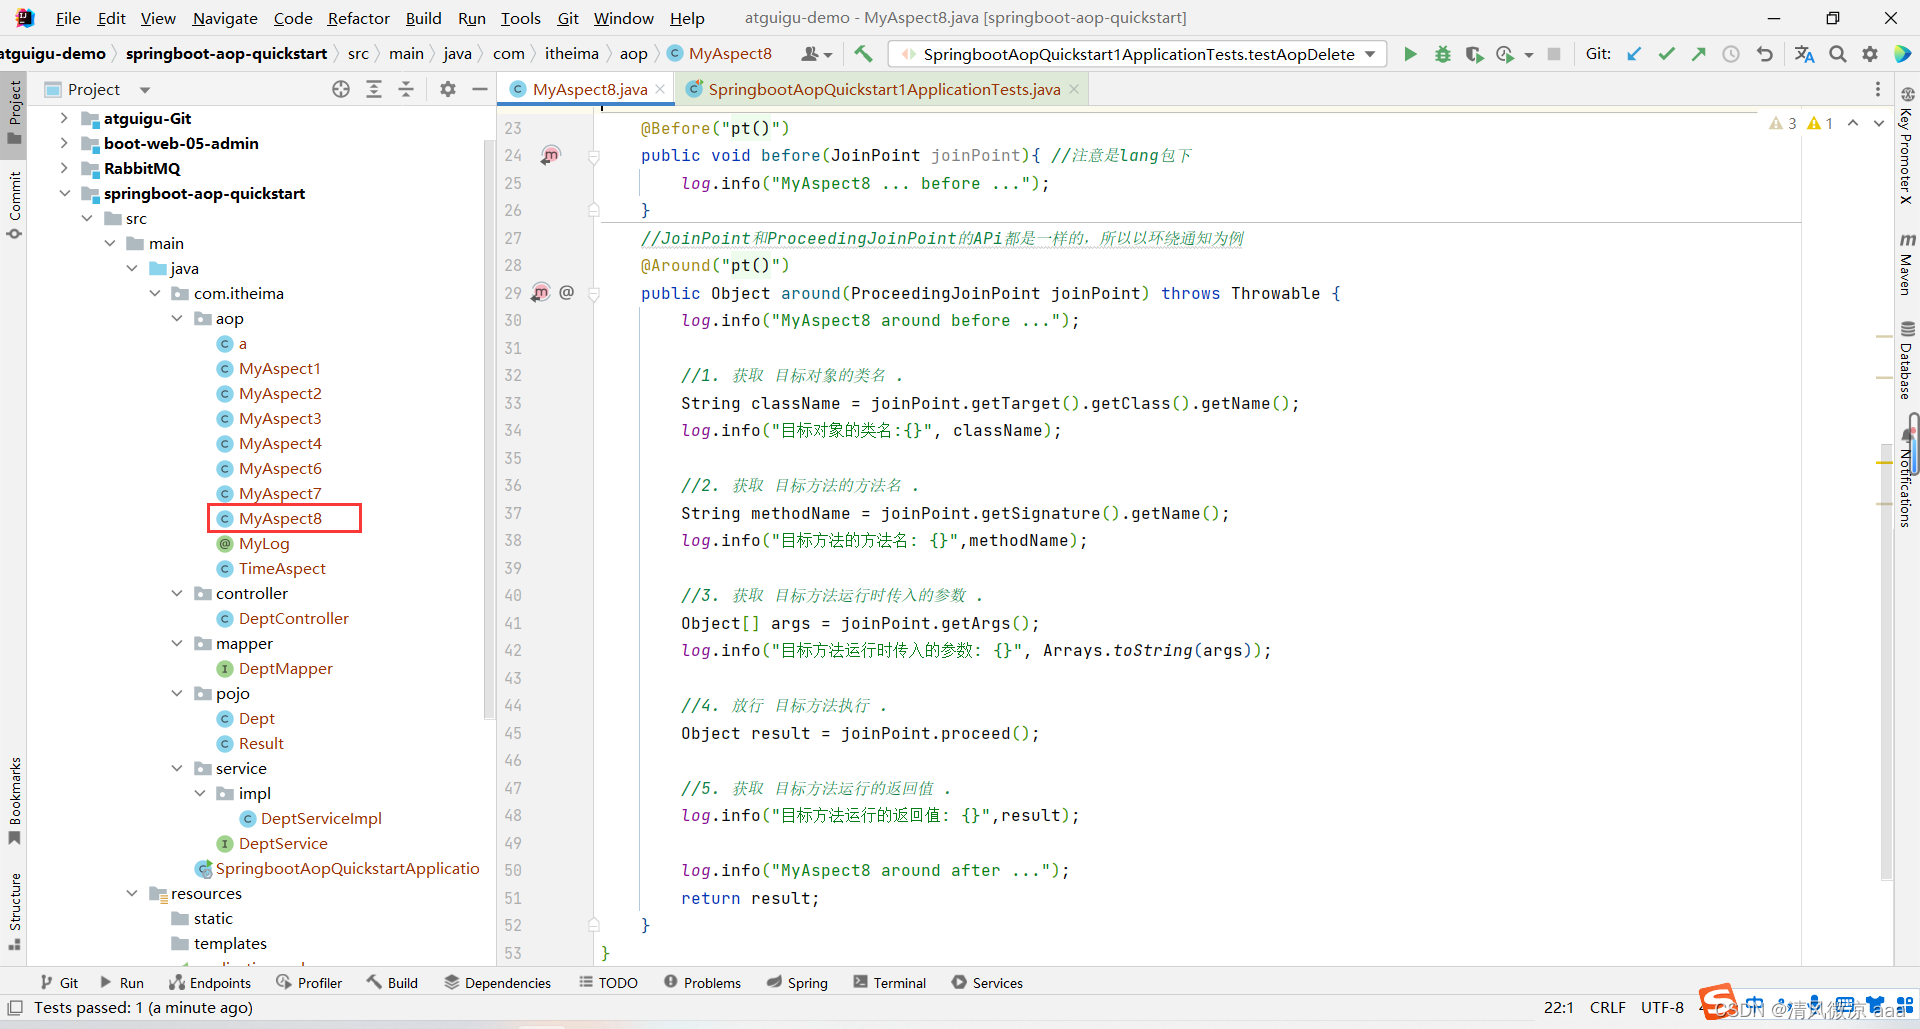The width and height of the screenshot is (1920, 1029).
Task: Open Project panel options gear
Action: pos(448,89)
